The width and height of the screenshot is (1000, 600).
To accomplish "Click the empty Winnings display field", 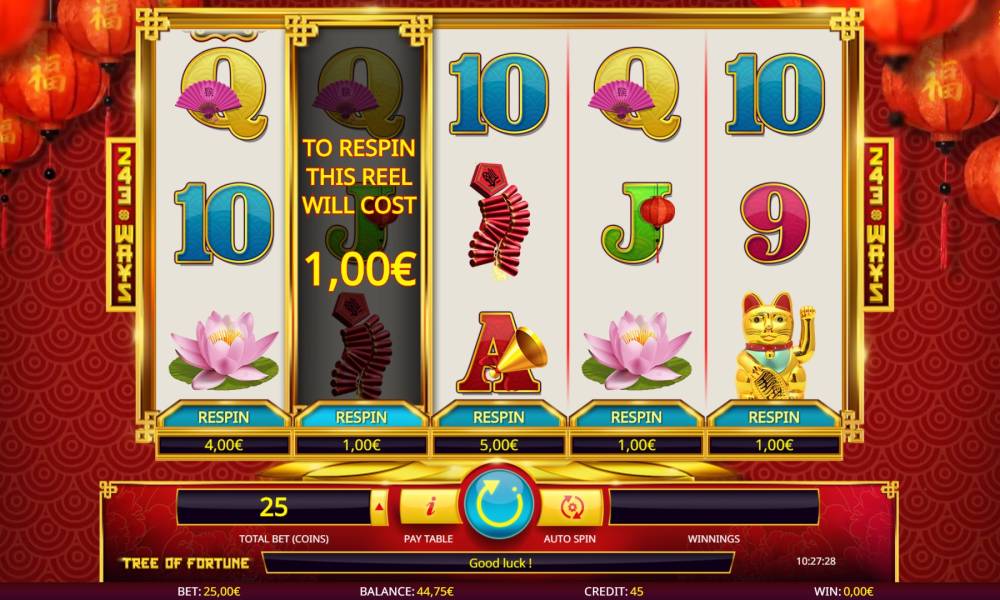I will coord(714,508).
